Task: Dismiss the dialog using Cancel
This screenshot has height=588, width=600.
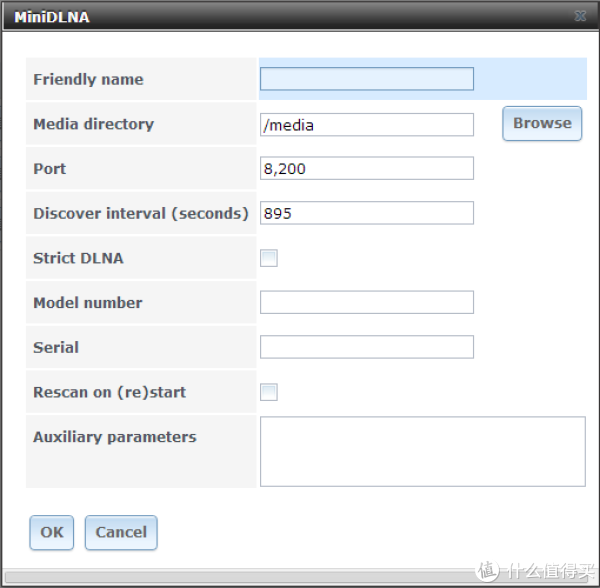Action: pos(121,532)
